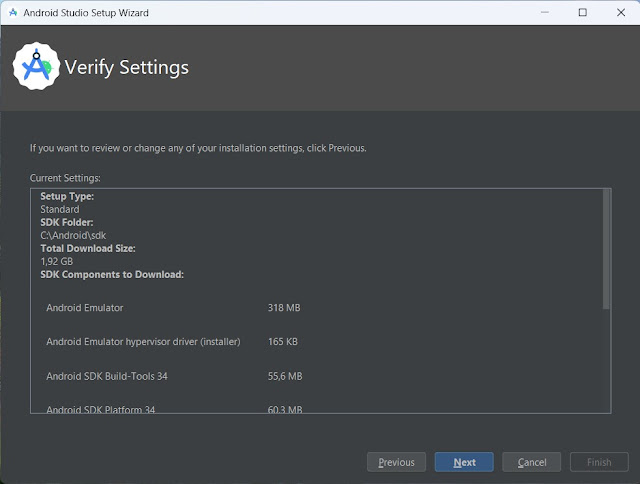
Task: Select the 'C:\Android\sdk' path text
Action: (73, 235)
